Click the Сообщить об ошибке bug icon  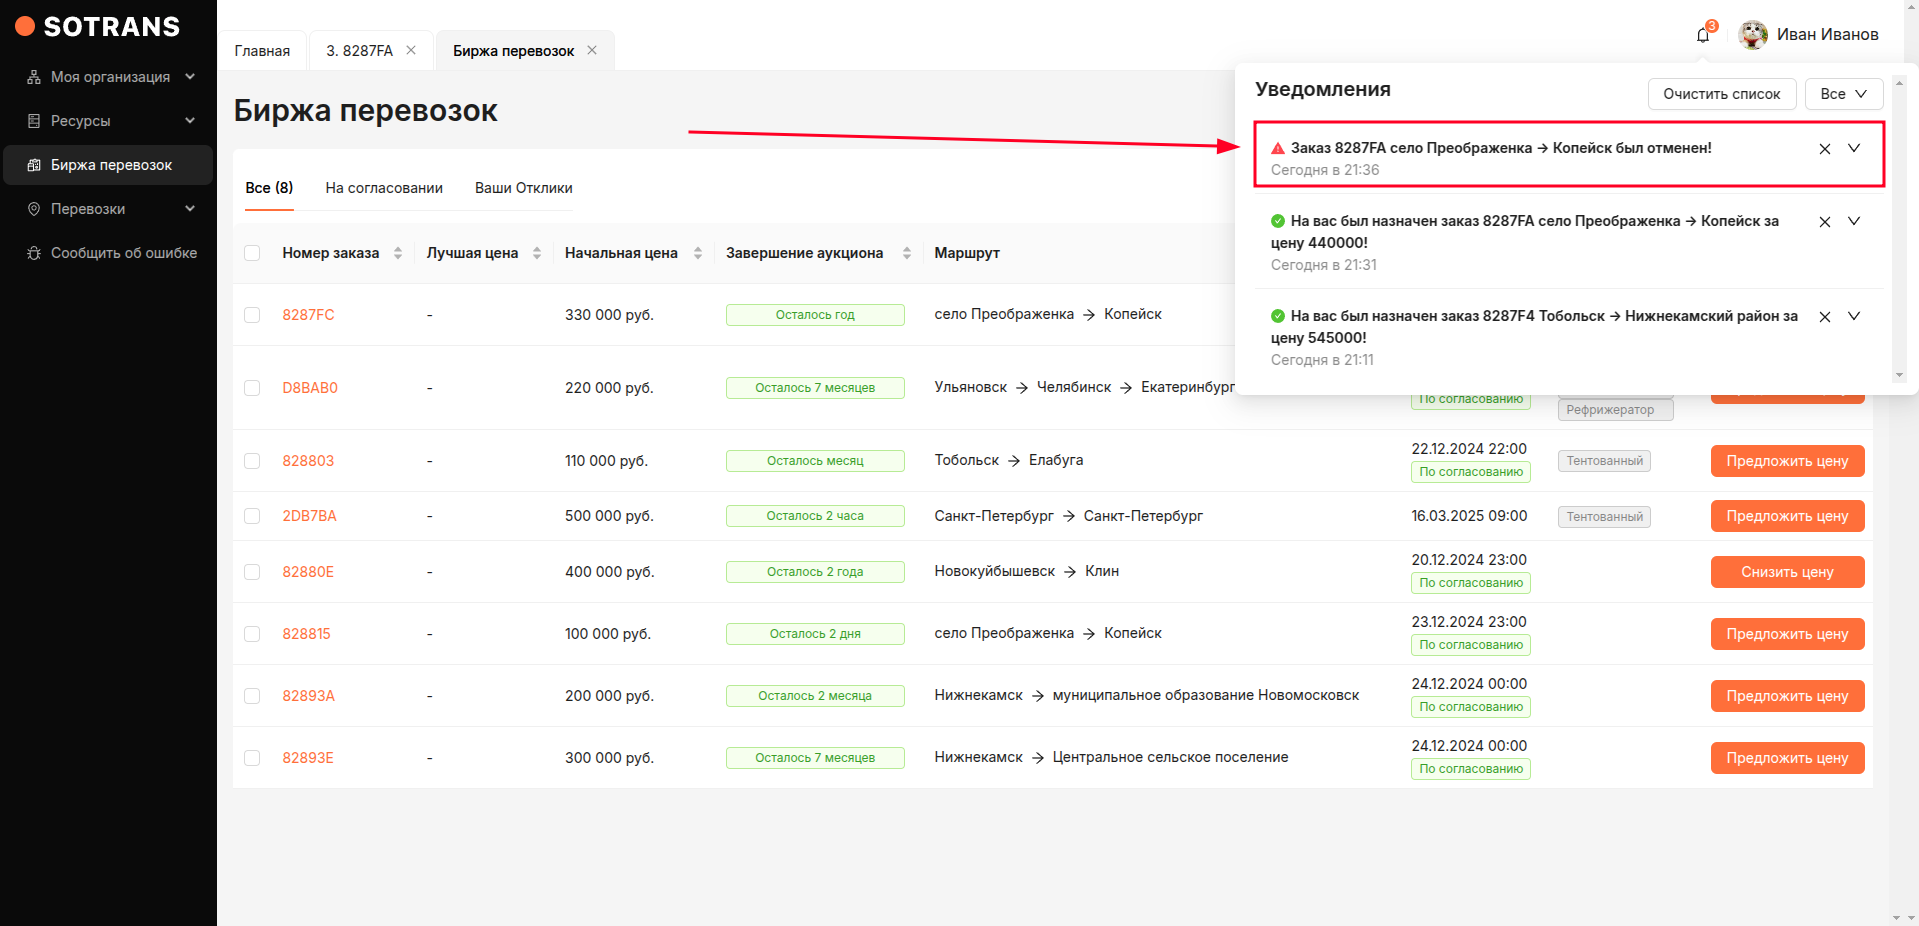[x=34, y=253]
